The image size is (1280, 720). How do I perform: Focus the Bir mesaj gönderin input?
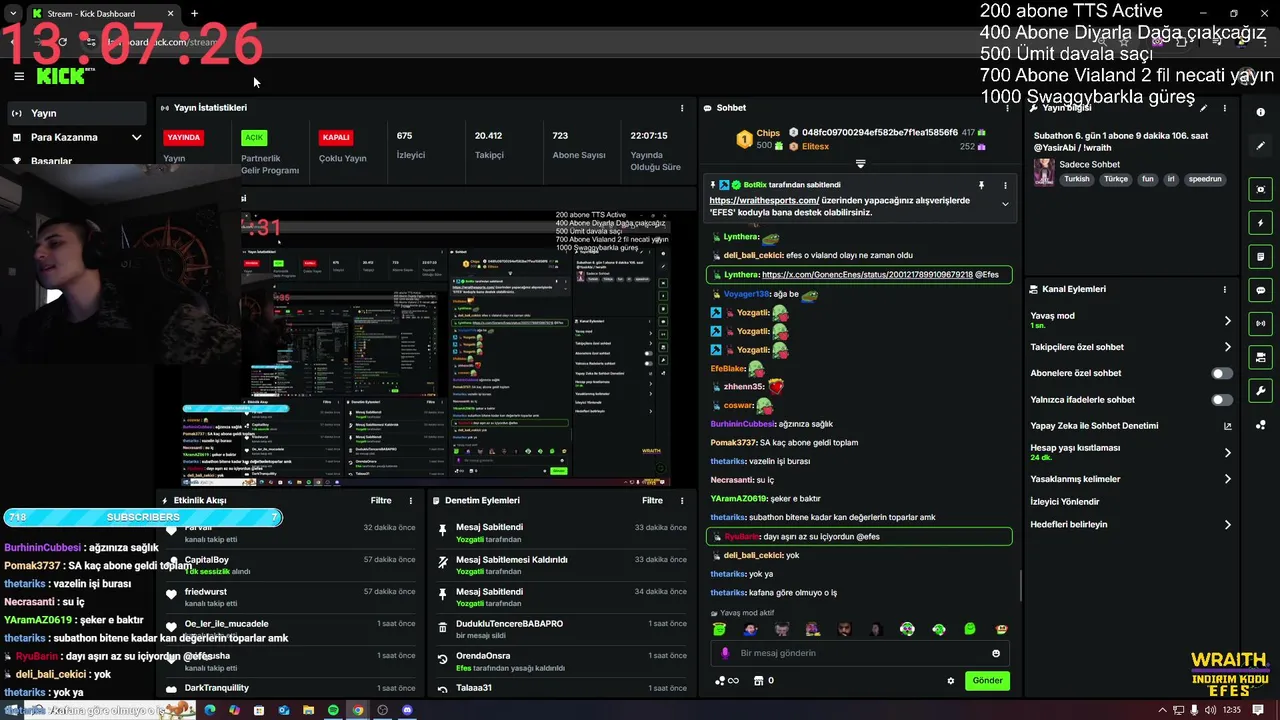(x=860, y=653)
